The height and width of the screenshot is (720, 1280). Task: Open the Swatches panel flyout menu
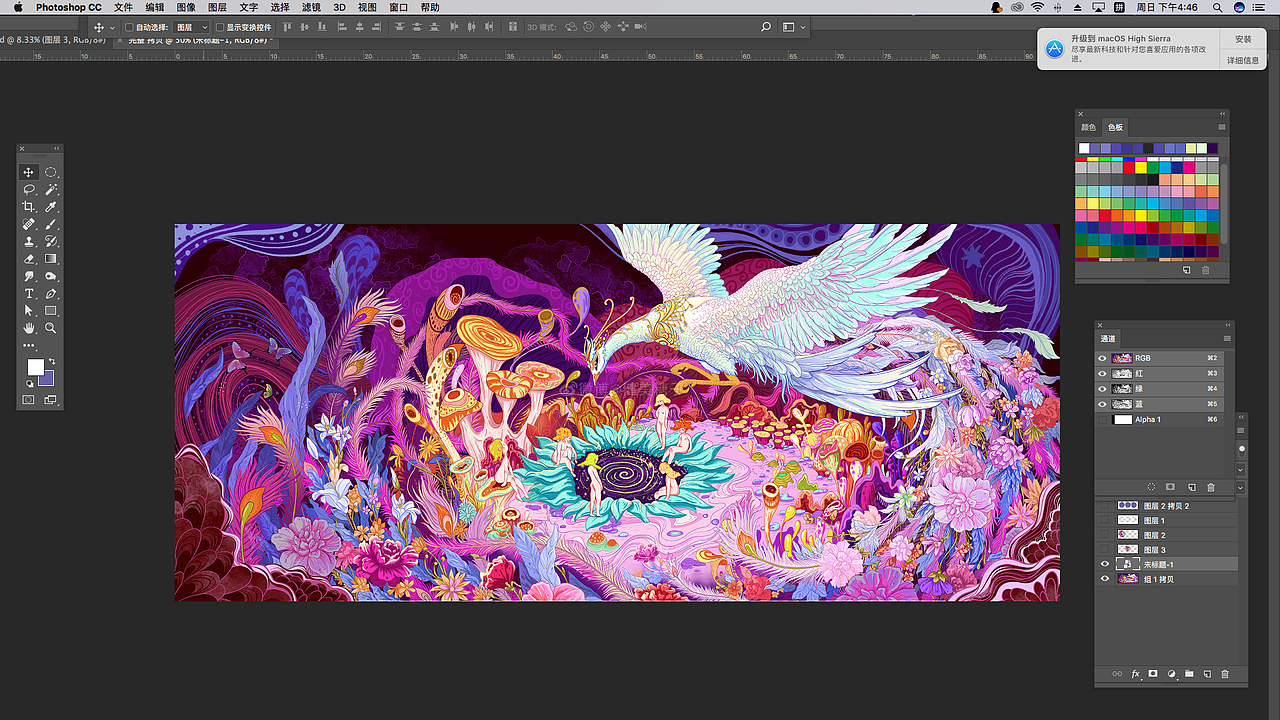[x=1222, y=127]
